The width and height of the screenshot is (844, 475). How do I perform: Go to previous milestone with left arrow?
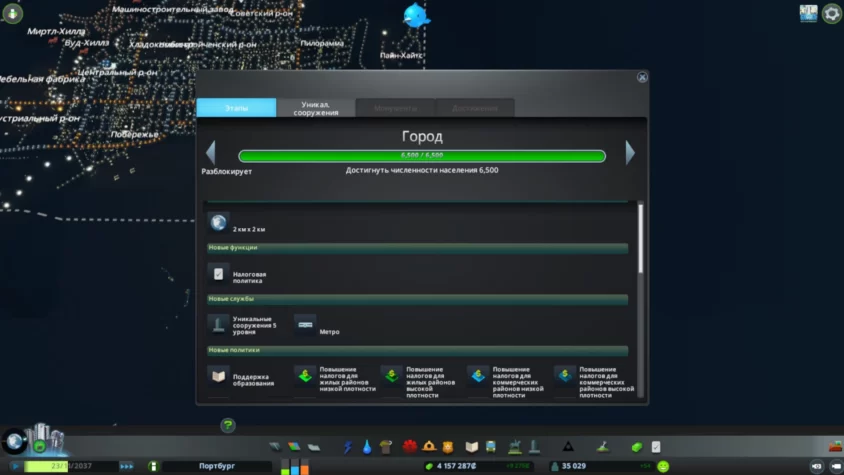(x=211, y=153)
